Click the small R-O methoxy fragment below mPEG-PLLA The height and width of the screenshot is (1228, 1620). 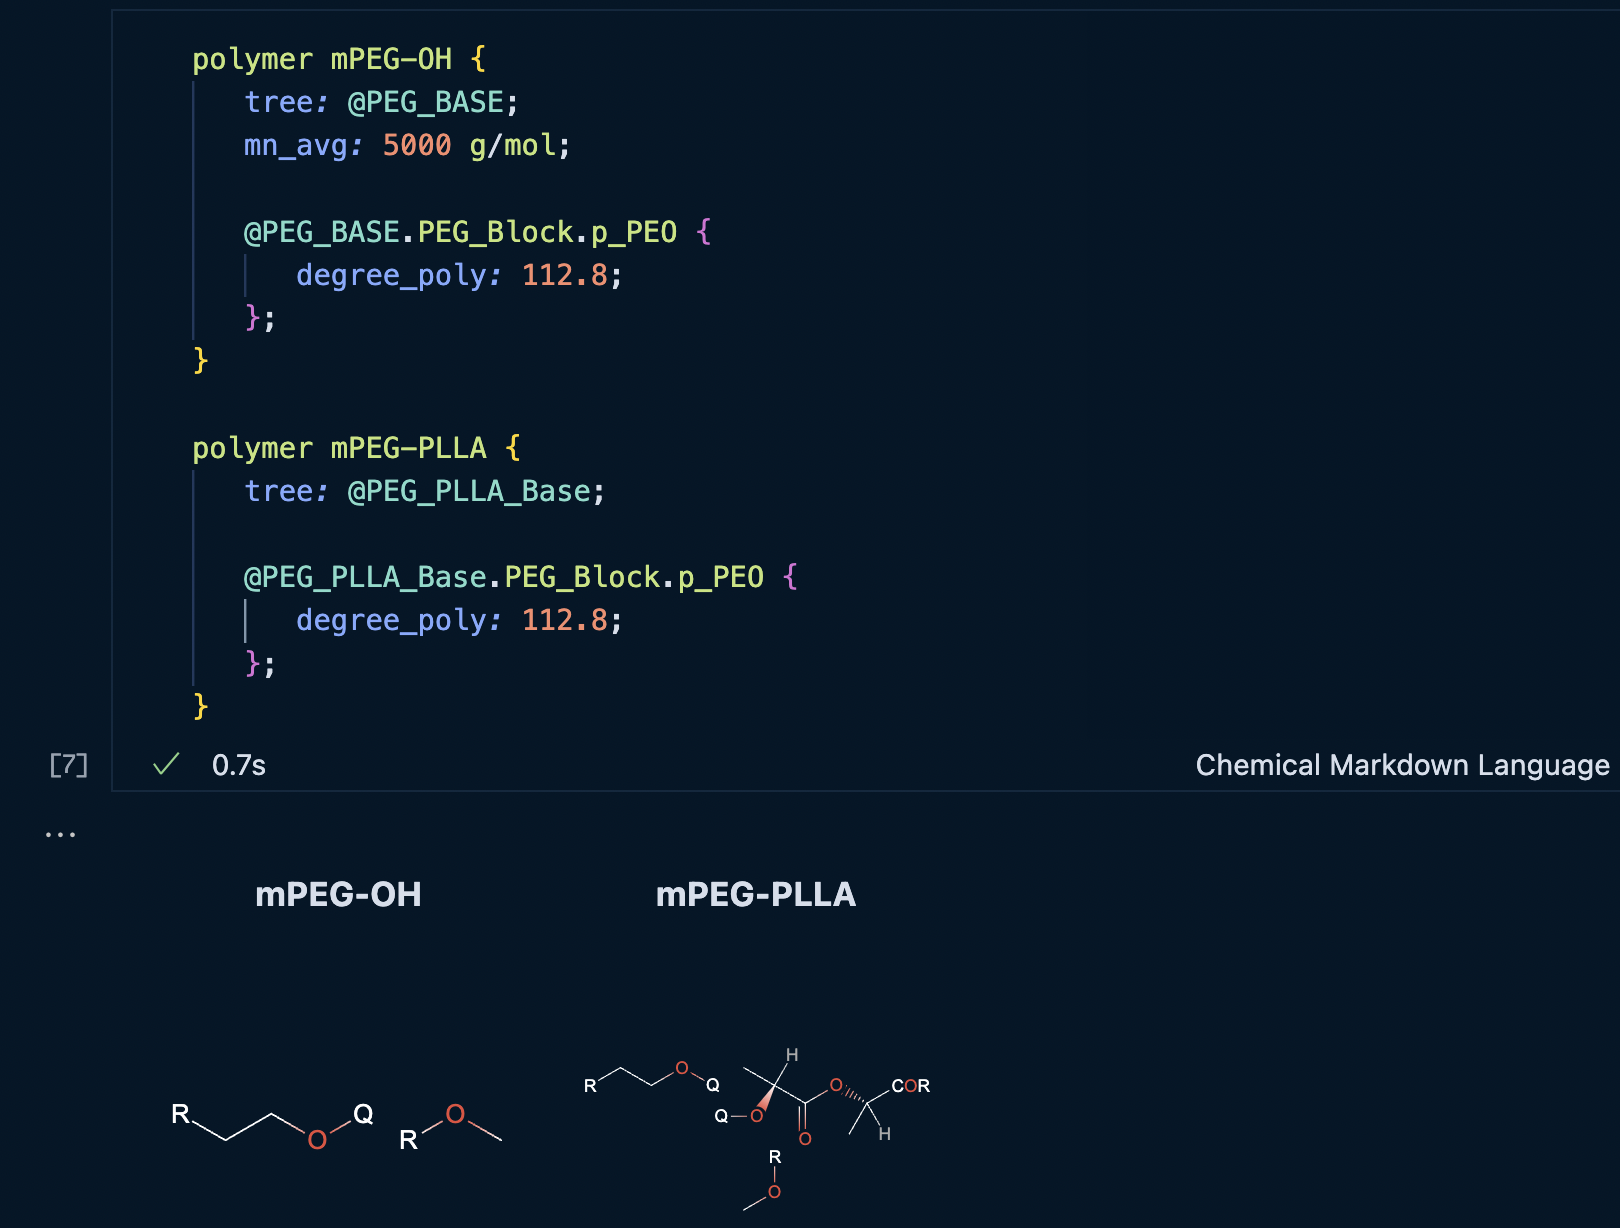[764, 1180]
